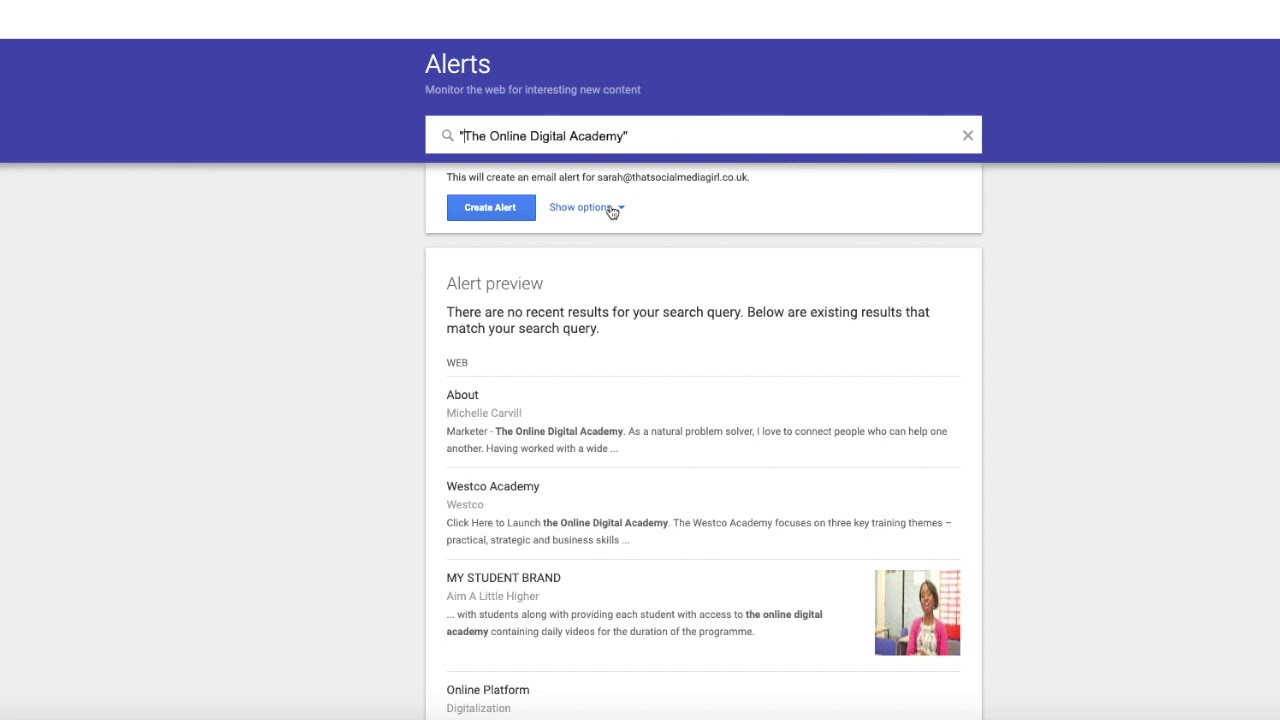Open the Online Platform result
Viewport: 1280px width, 720px height.
(488, 690)
